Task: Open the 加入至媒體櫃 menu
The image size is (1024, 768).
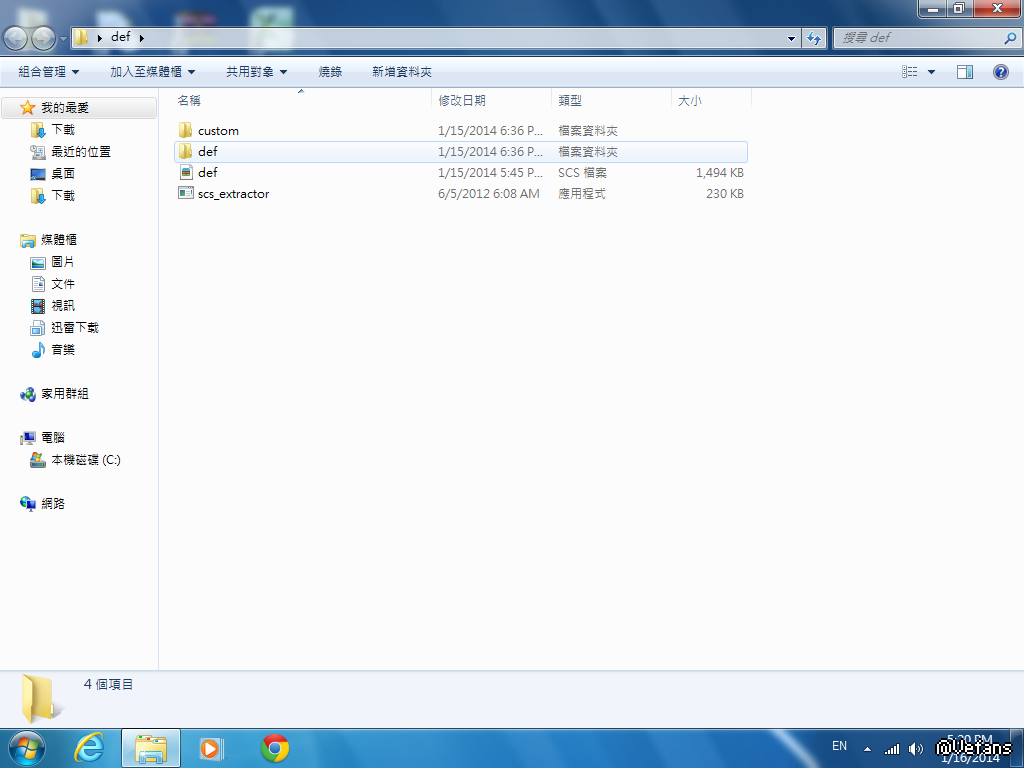Action: click(x=153, y=72)
